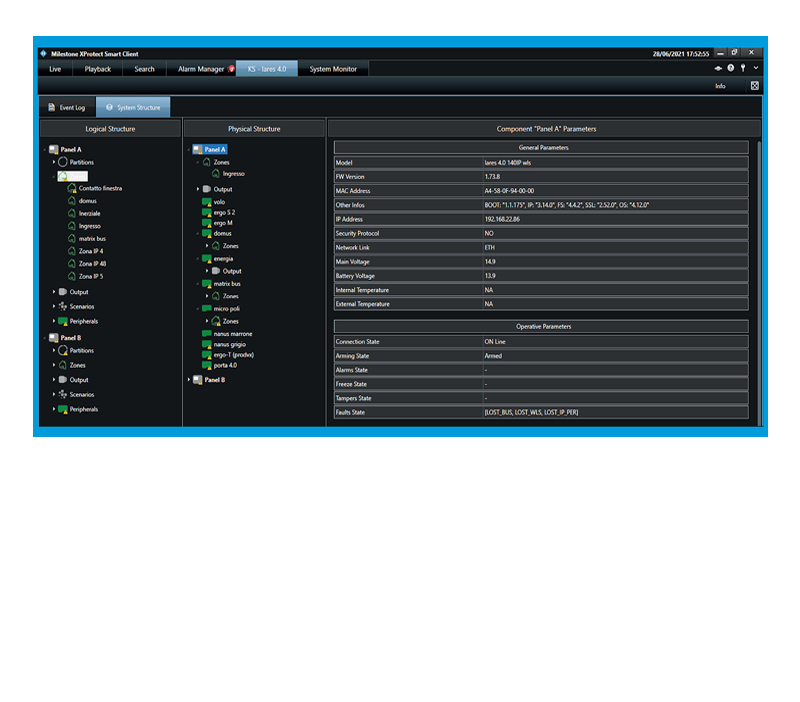Open the System Monitor tab
800x702 pixels.
(333, 69)
